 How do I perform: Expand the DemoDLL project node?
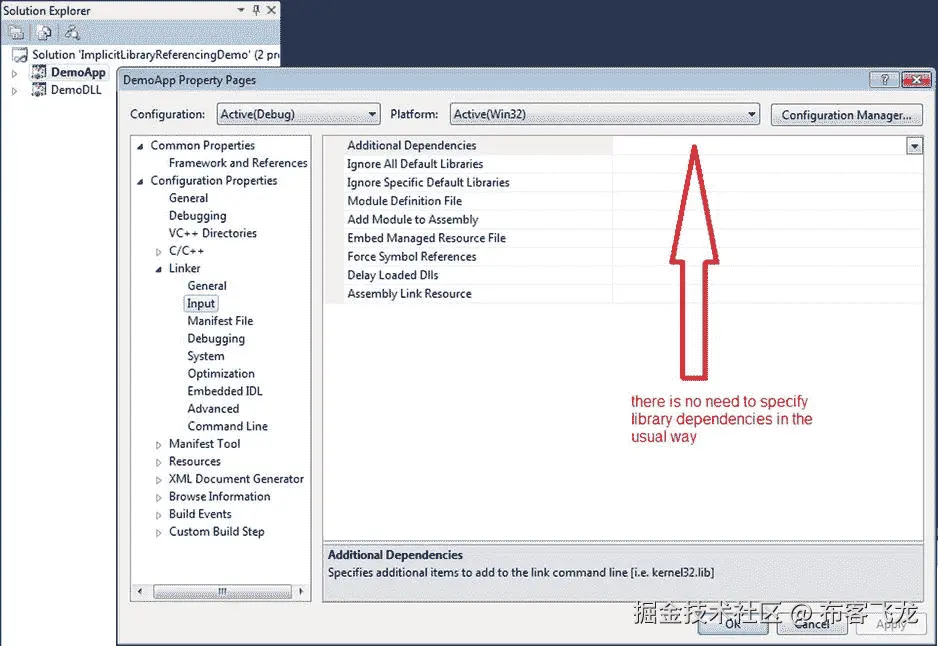pyautogui.click(x=15, y=91)
